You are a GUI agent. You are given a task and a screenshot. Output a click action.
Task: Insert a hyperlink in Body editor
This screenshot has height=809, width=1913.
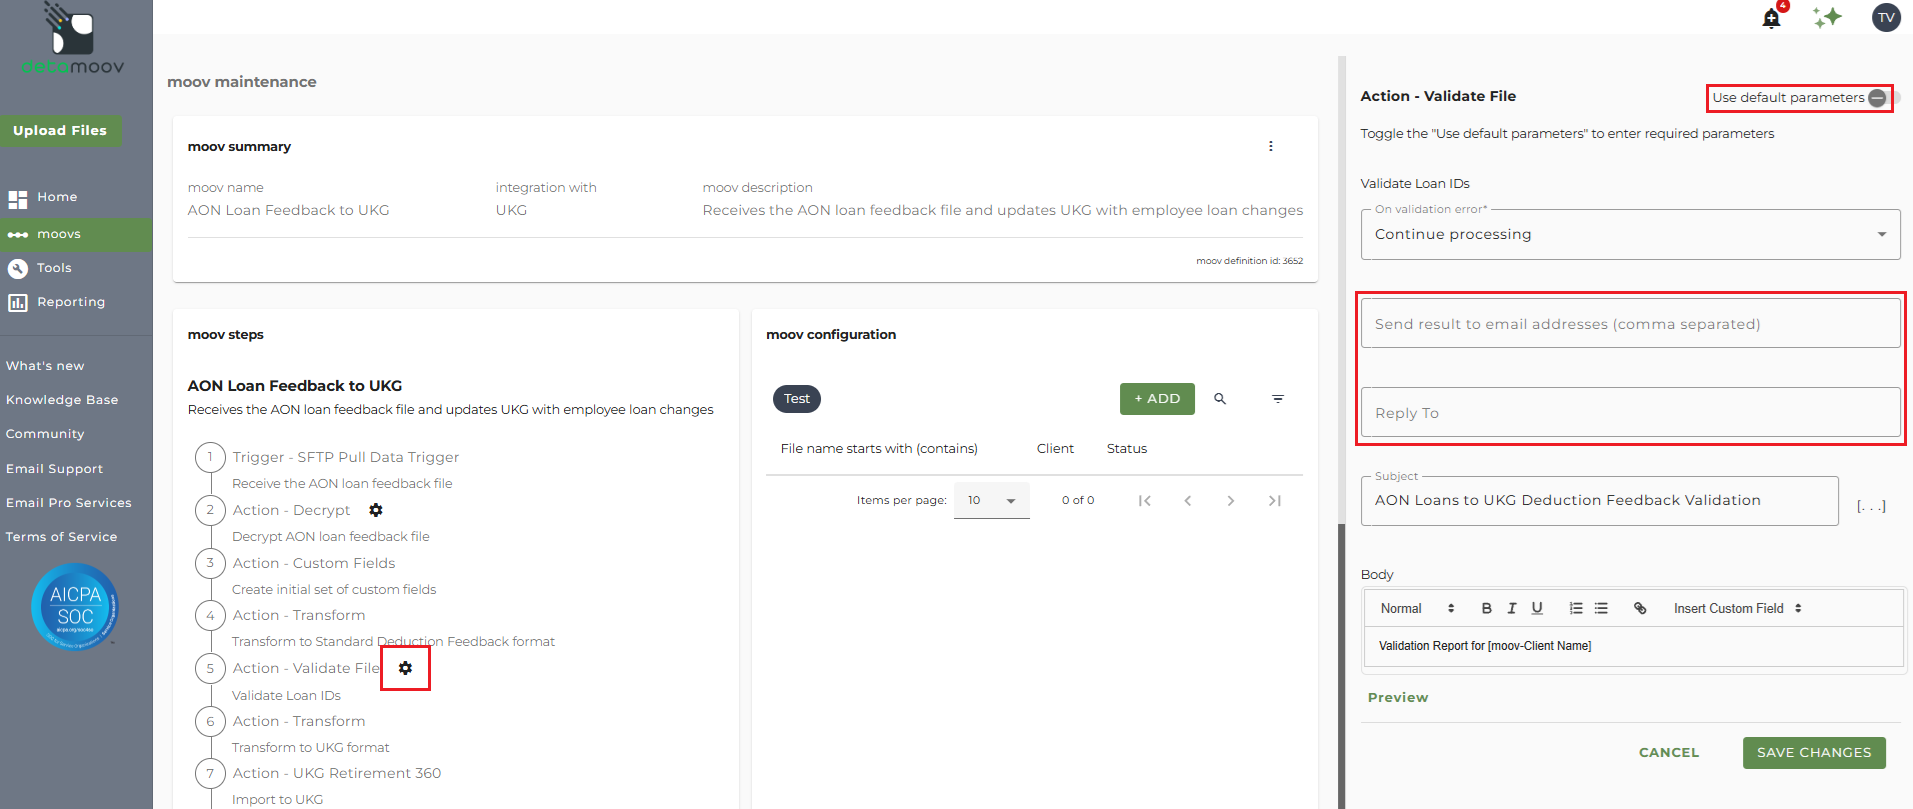pos(1640,608)
